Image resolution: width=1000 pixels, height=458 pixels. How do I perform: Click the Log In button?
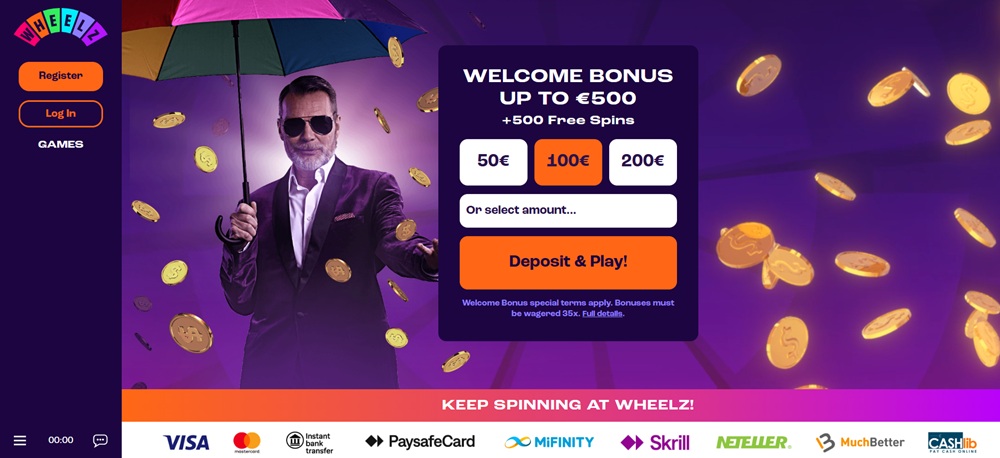pyautogui.click(x=61, y=114)
